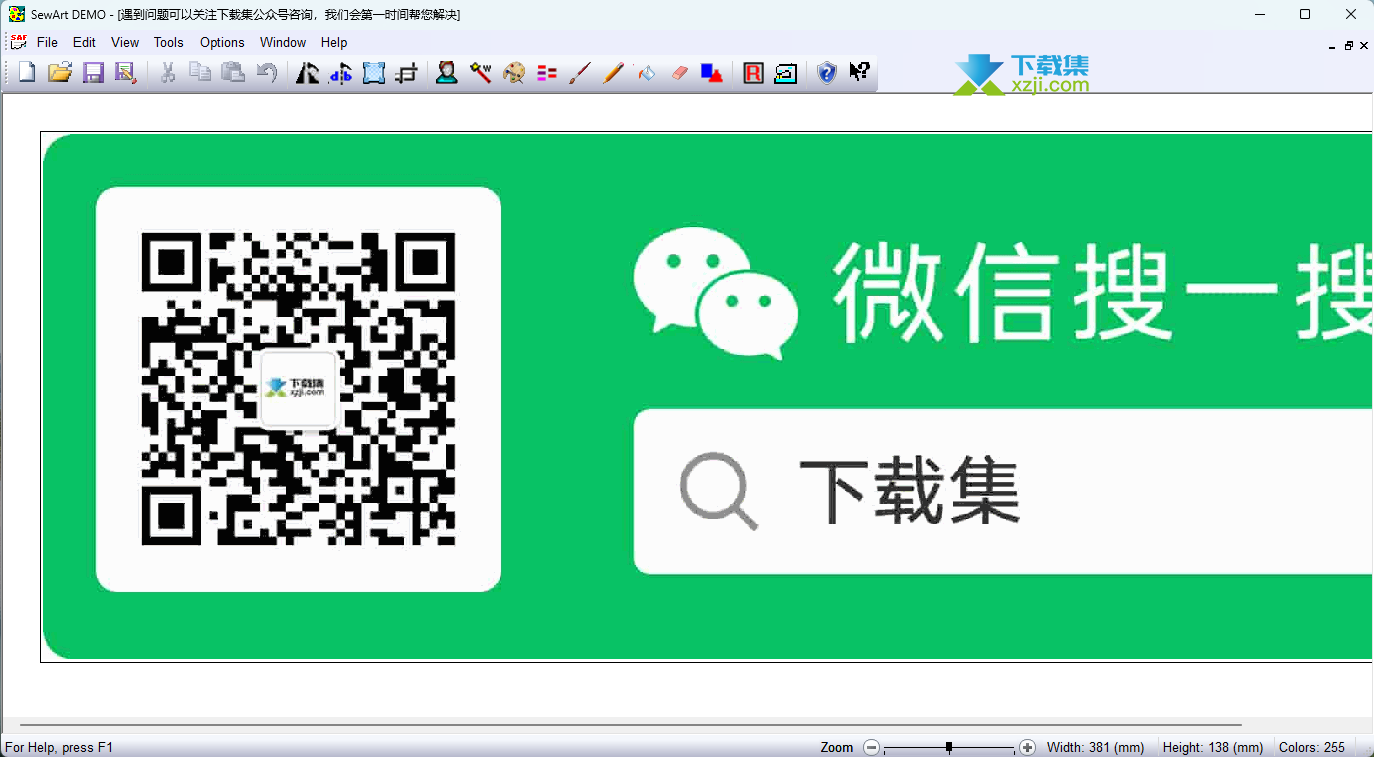Click the SewArt document icon in menu bar
Image resolution: width=1374 pixels, height=757 pixels.
18,41
